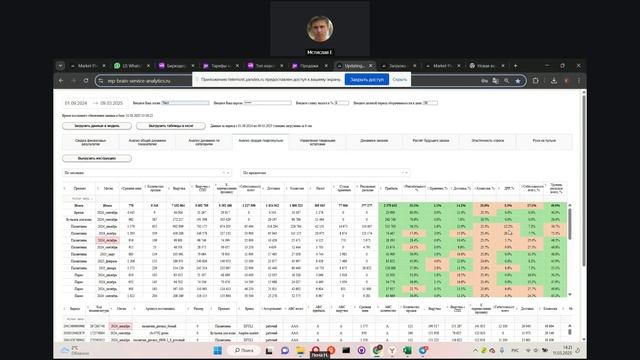Switch РУС input language in tray

[x=515, y=351]
